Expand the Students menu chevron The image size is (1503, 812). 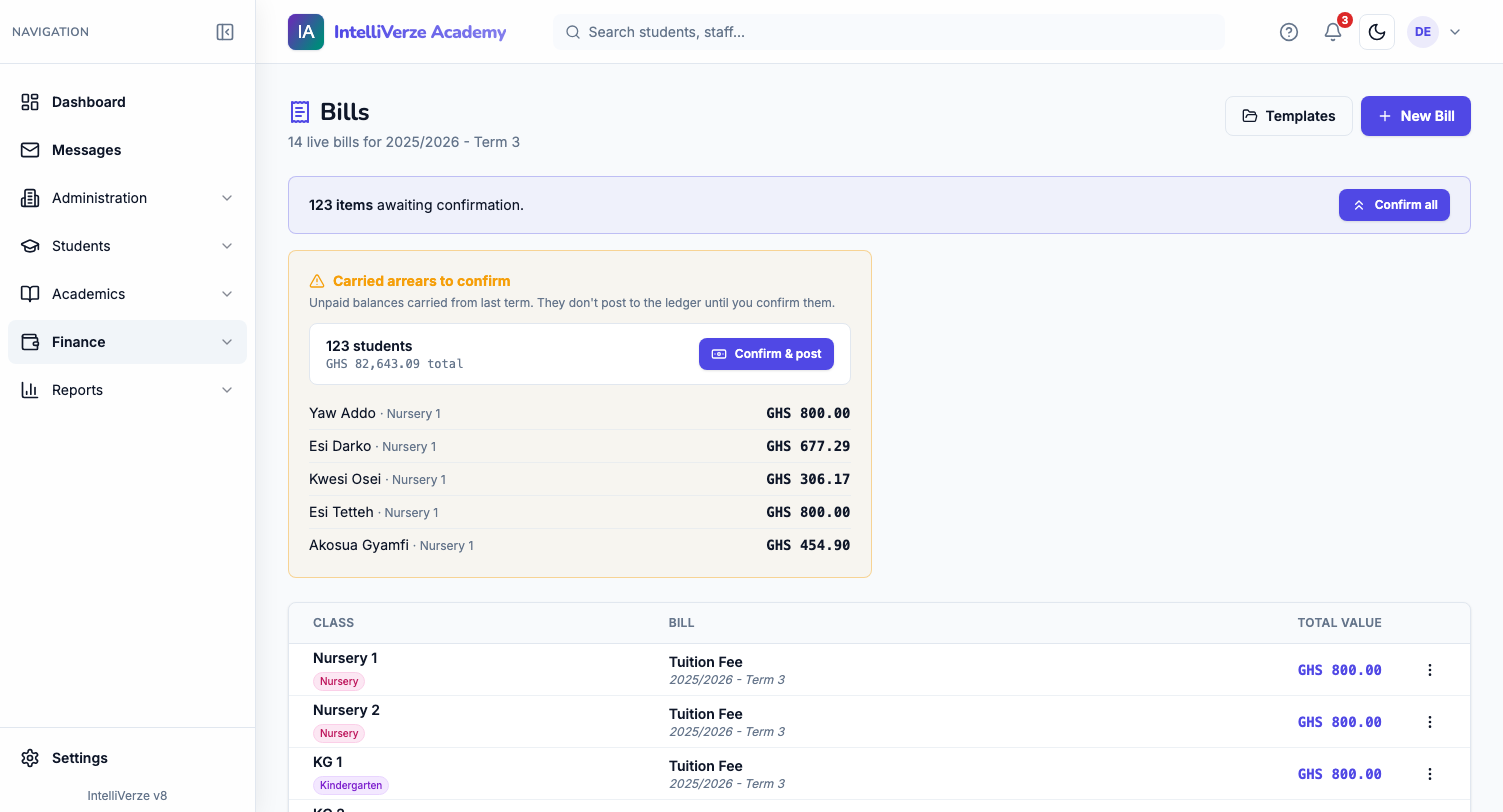pos(227,246)
